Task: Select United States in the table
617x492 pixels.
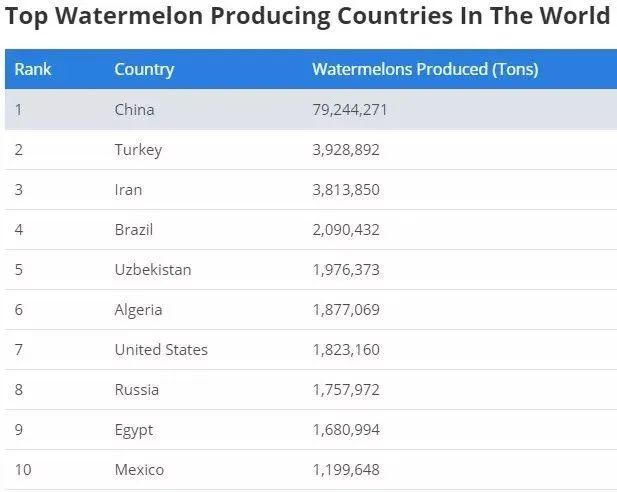Action: pyautogui.click(x=161, y=350)
